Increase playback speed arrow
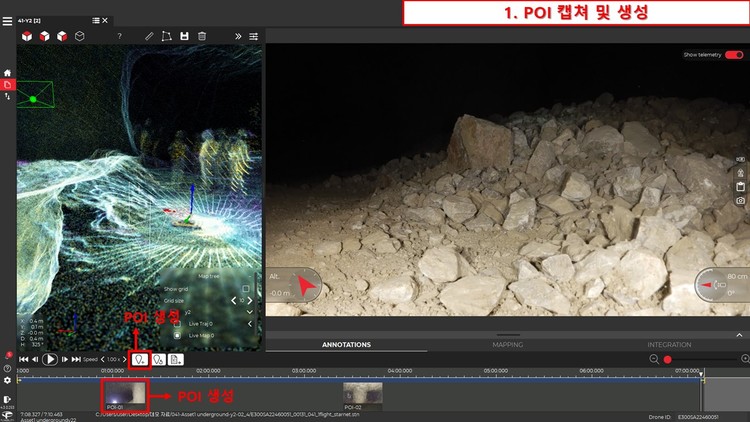This screenshot has width=750, height=422. [124, 359]
